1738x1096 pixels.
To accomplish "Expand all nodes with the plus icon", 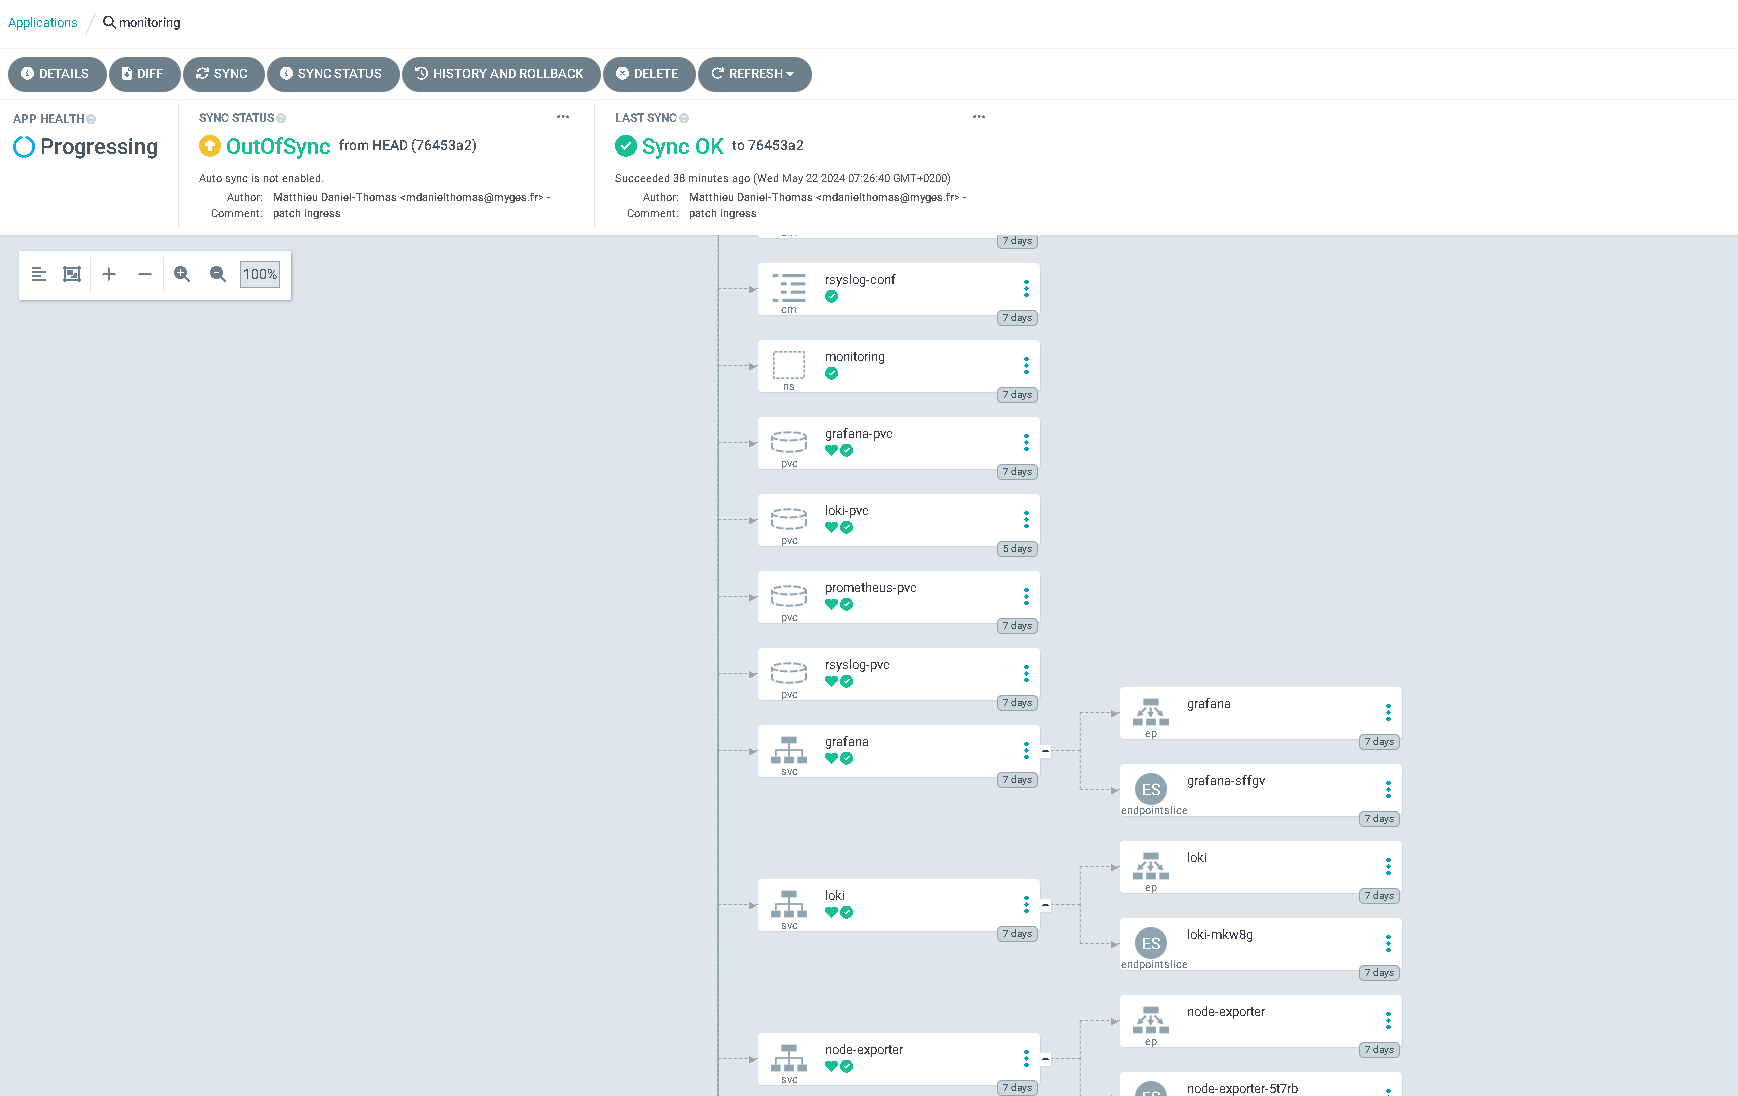I will tap(109, 274).
